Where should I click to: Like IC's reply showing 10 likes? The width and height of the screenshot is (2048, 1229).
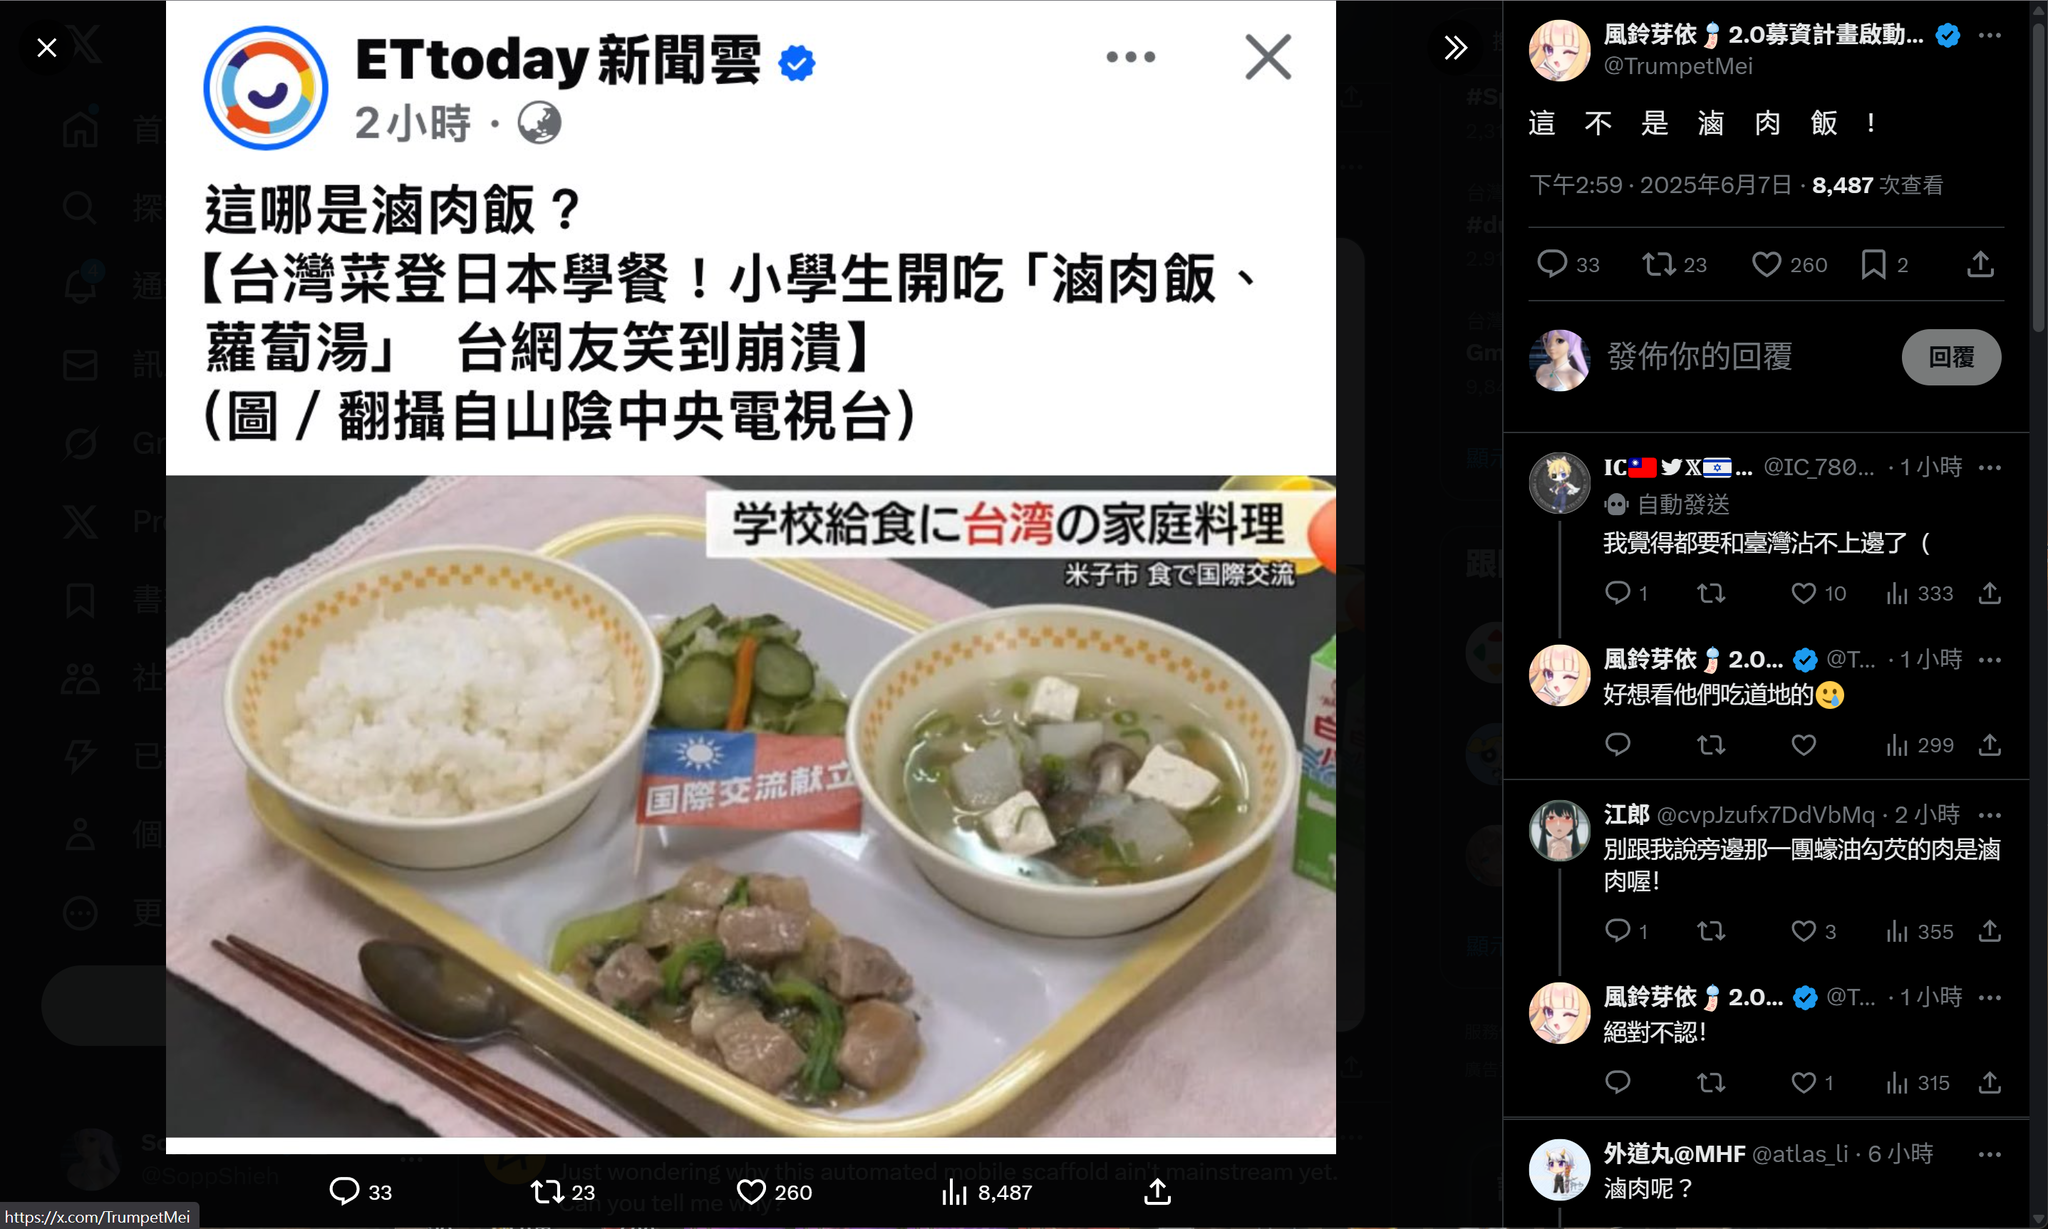1803,594
